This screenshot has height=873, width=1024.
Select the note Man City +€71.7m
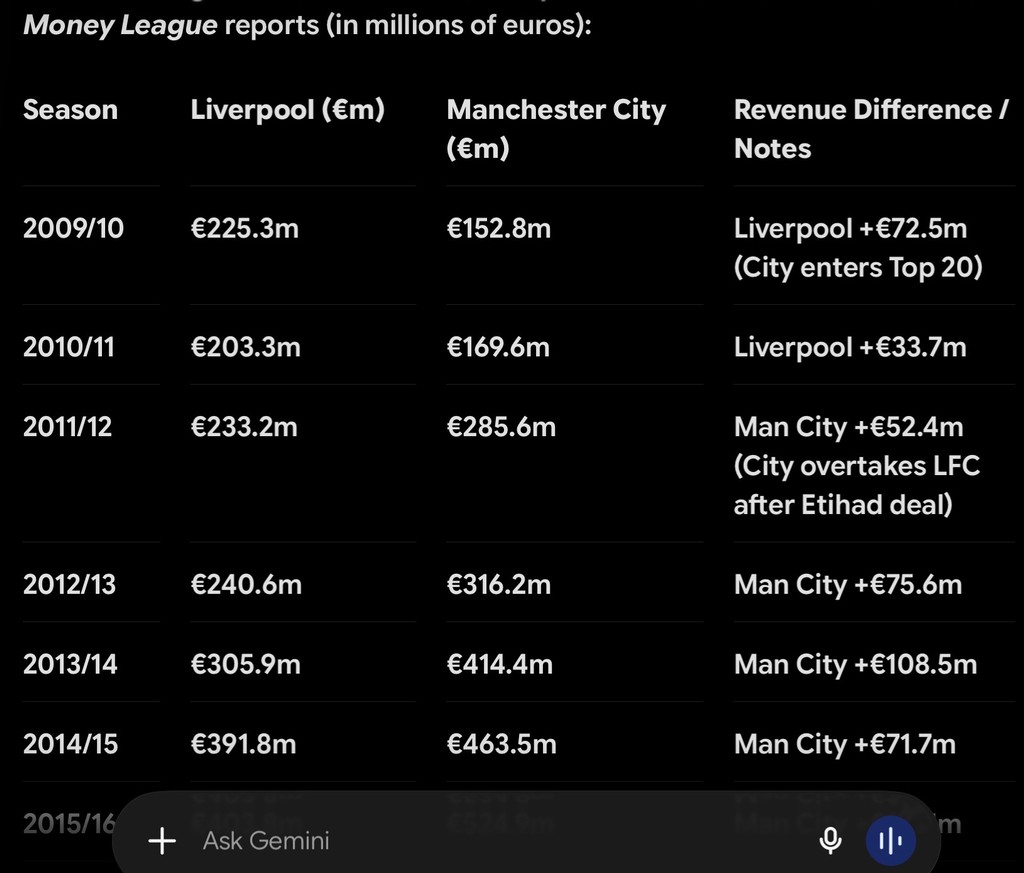point(845,744)
